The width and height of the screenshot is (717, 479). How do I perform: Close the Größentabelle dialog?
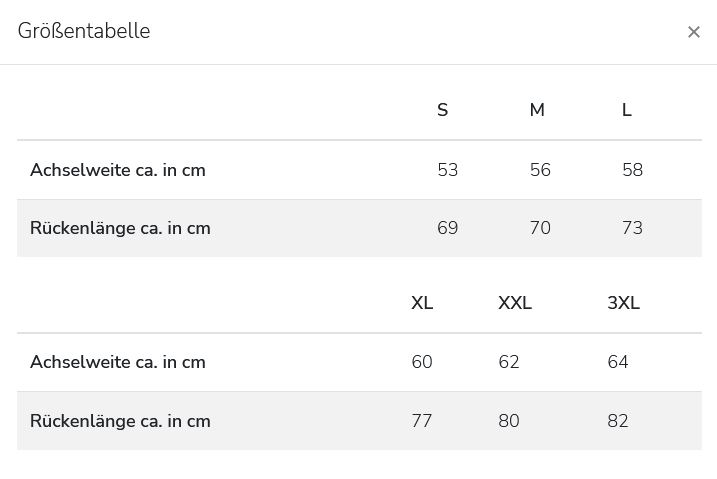693,32
